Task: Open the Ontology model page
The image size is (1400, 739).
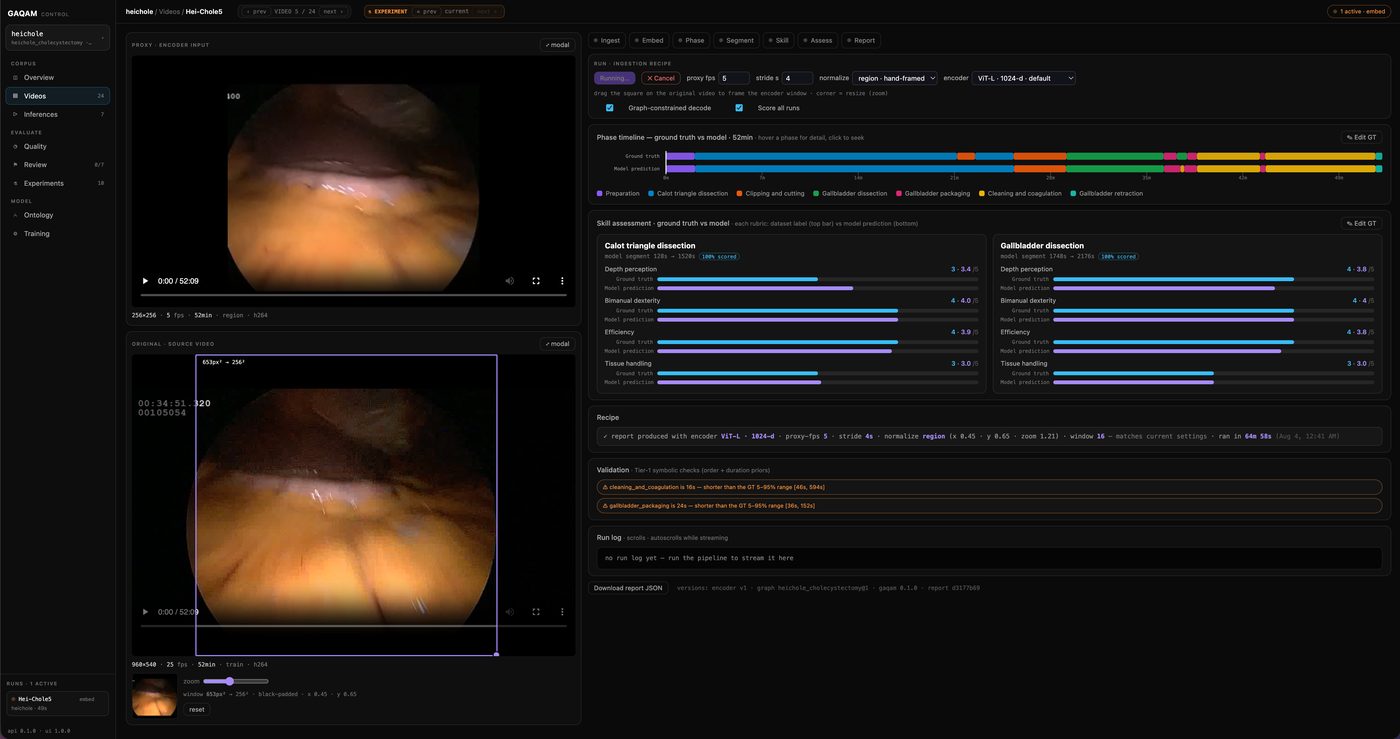Action: click(x=58, y=215)
